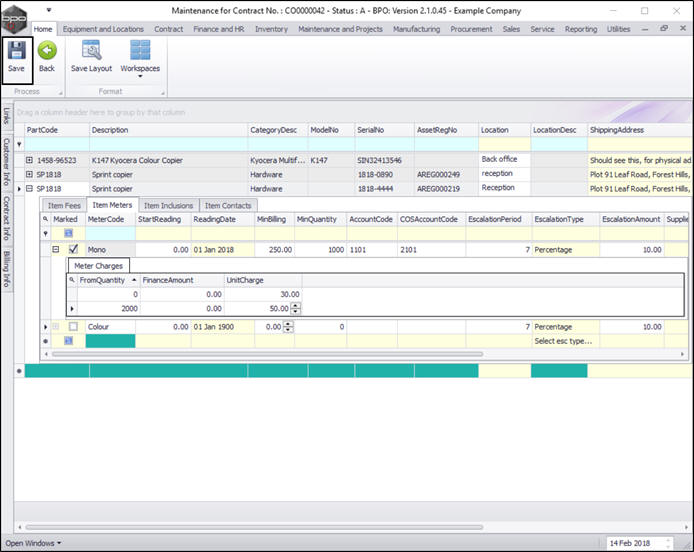Tick the Marked checkbox for Colour meter
This screenshot has width=694, height=552.
pyautogui.click(x=73, y=327)
